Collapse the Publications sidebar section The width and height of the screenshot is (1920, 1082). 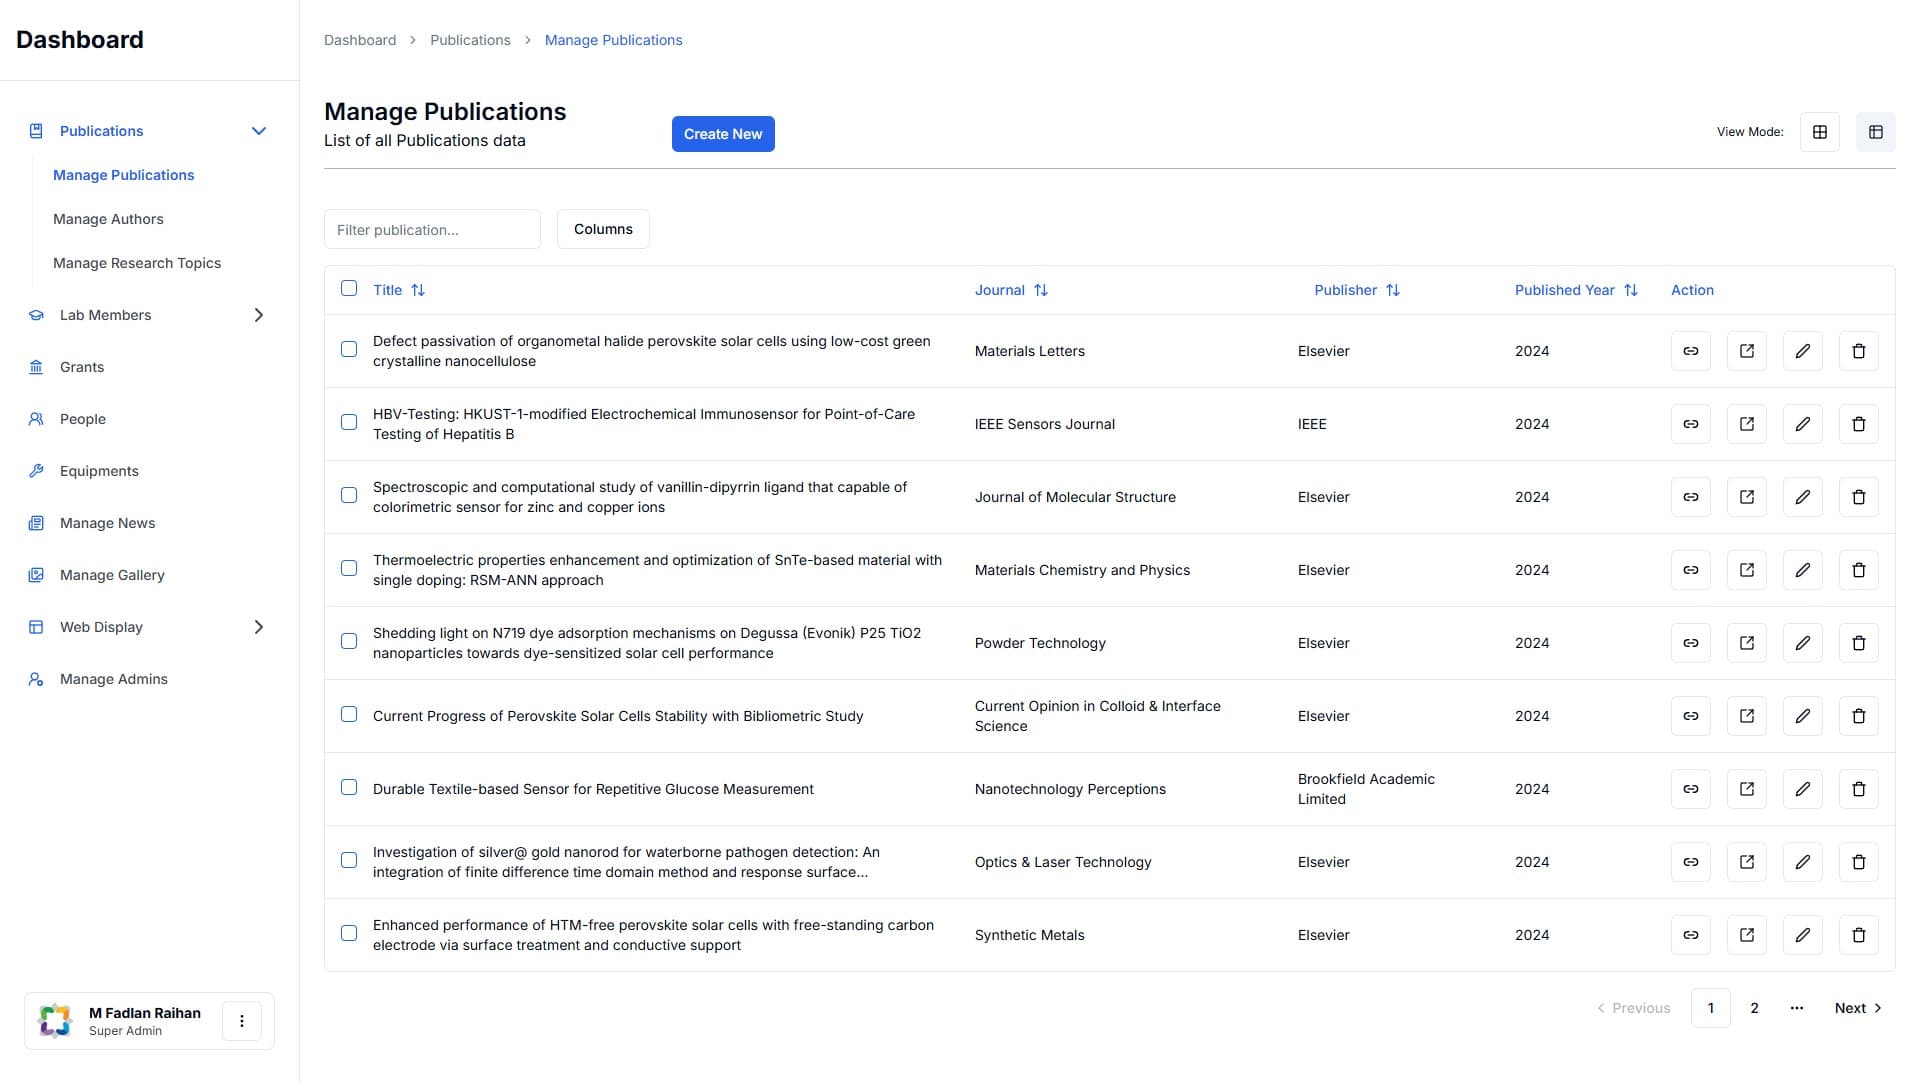coord(259,131)
